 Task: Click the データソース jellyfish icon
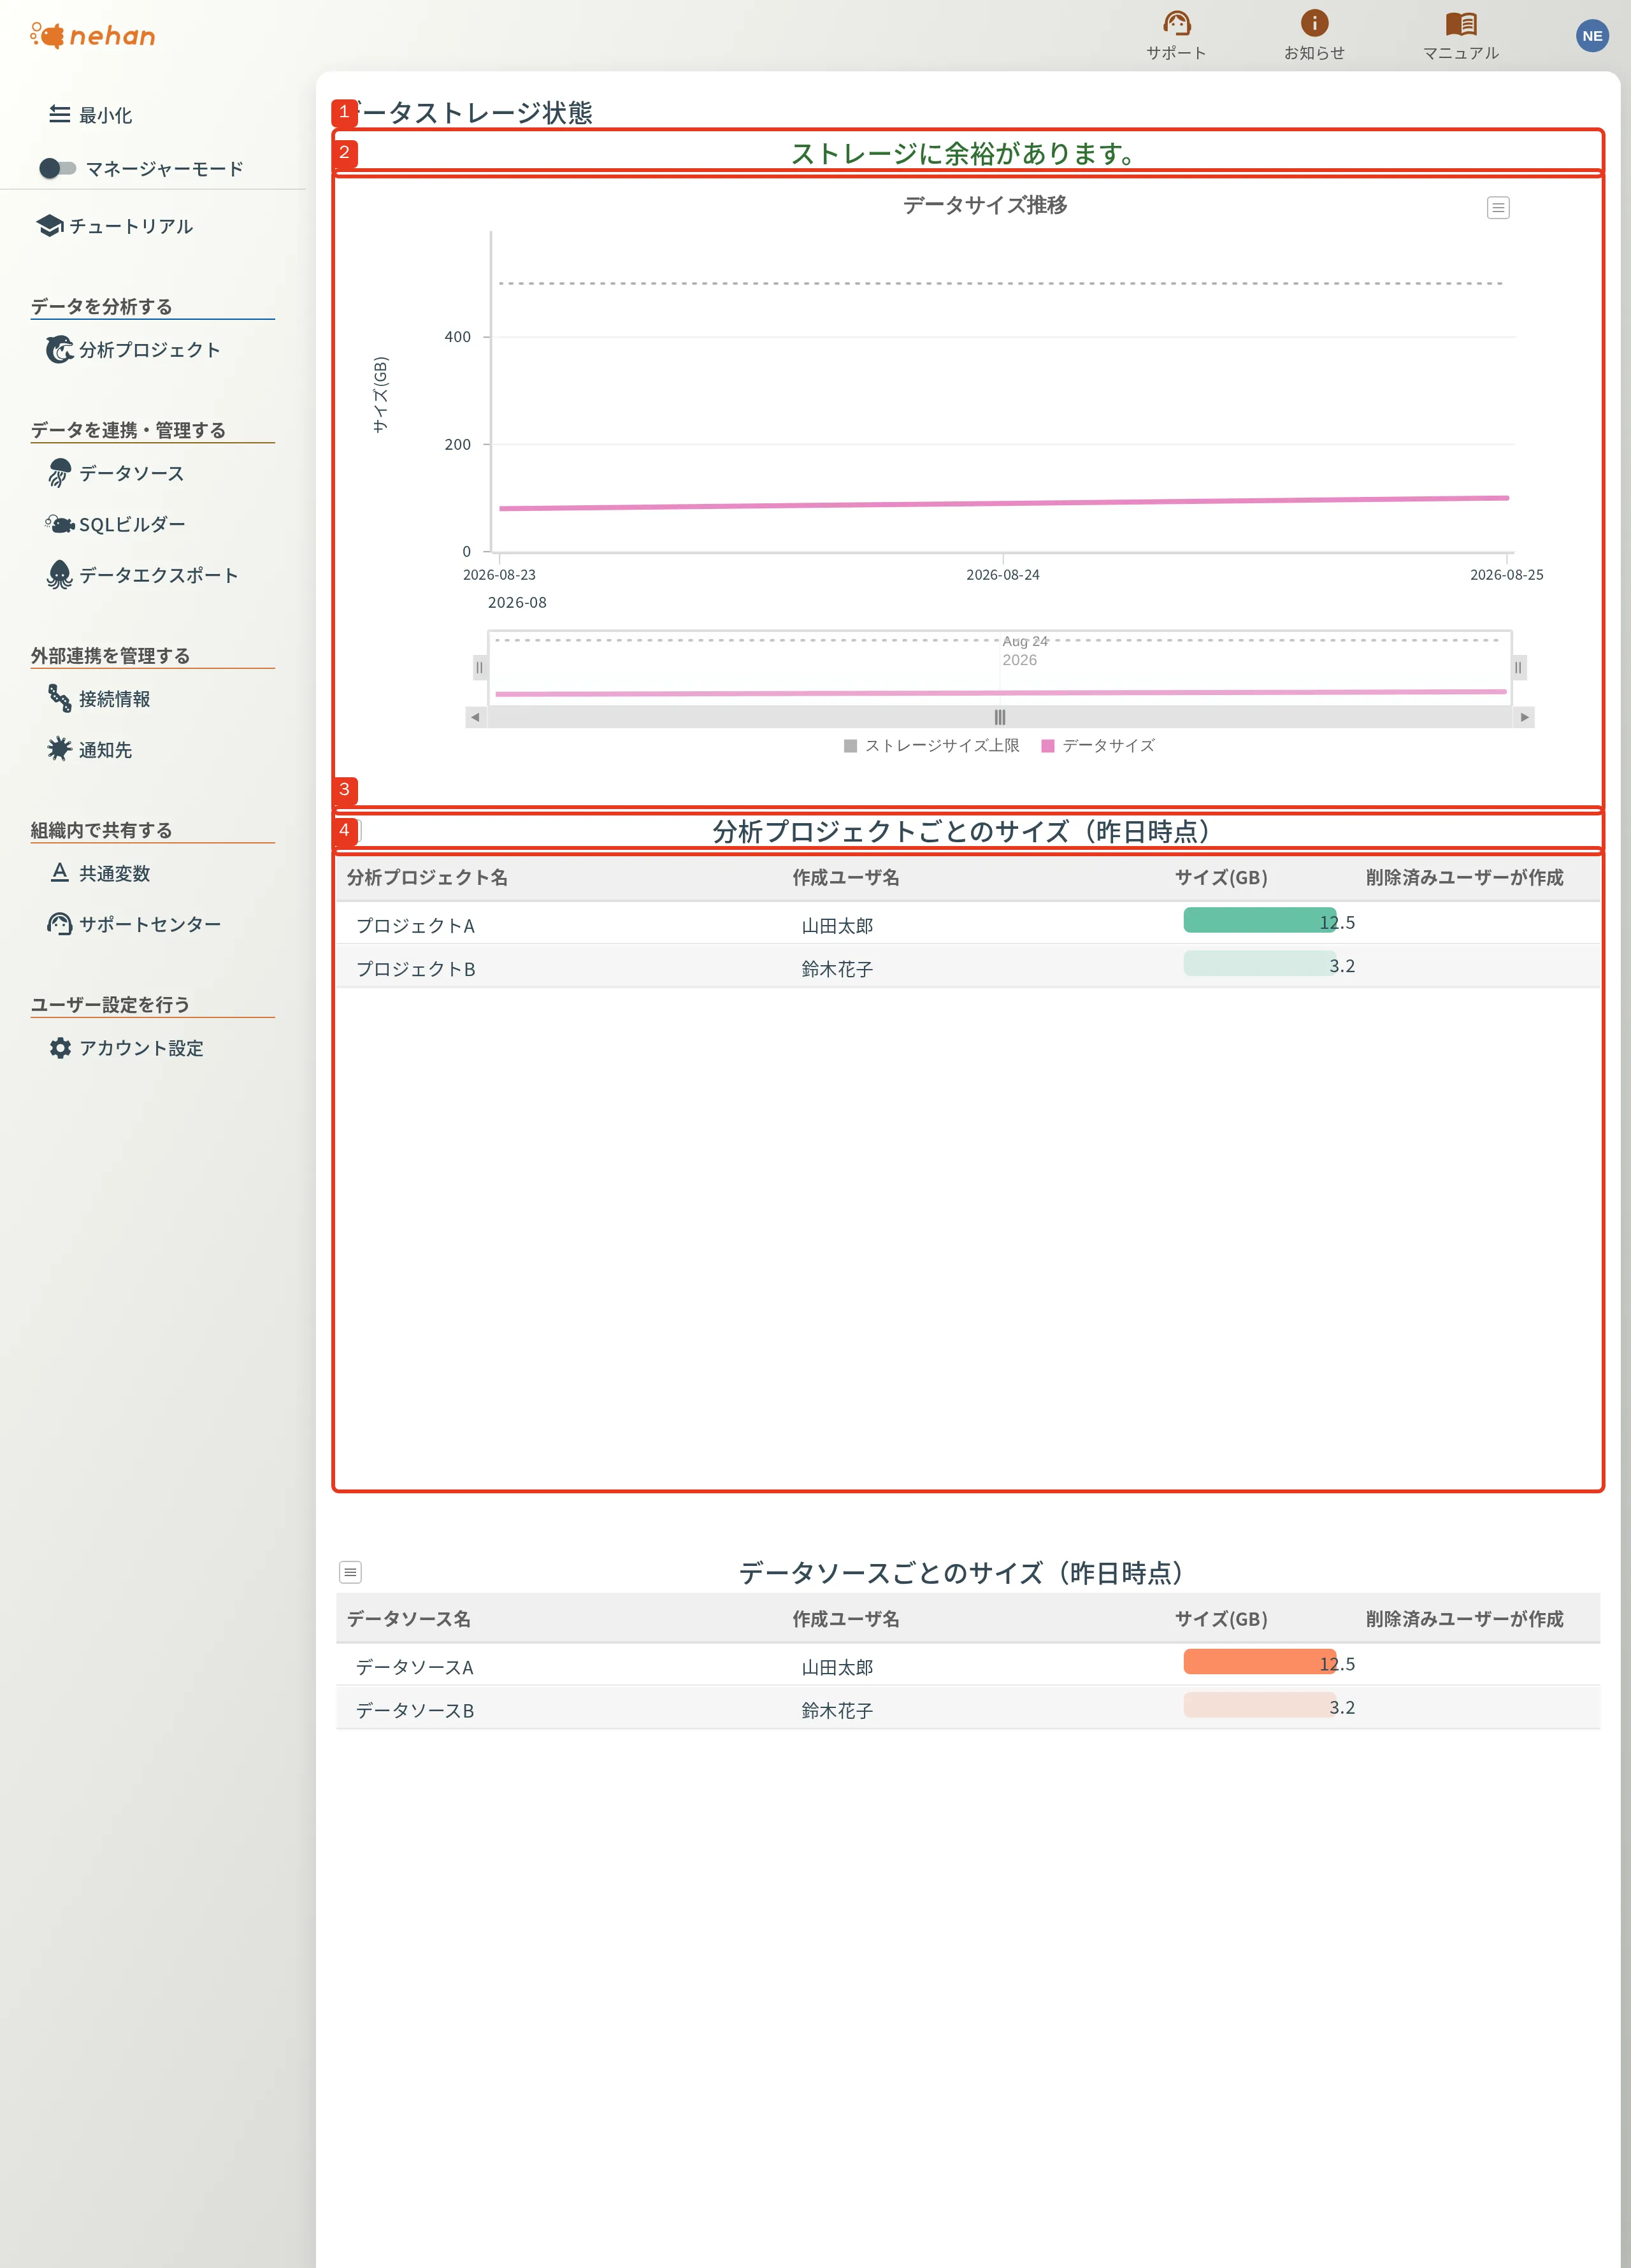click(x=59, y=473)
